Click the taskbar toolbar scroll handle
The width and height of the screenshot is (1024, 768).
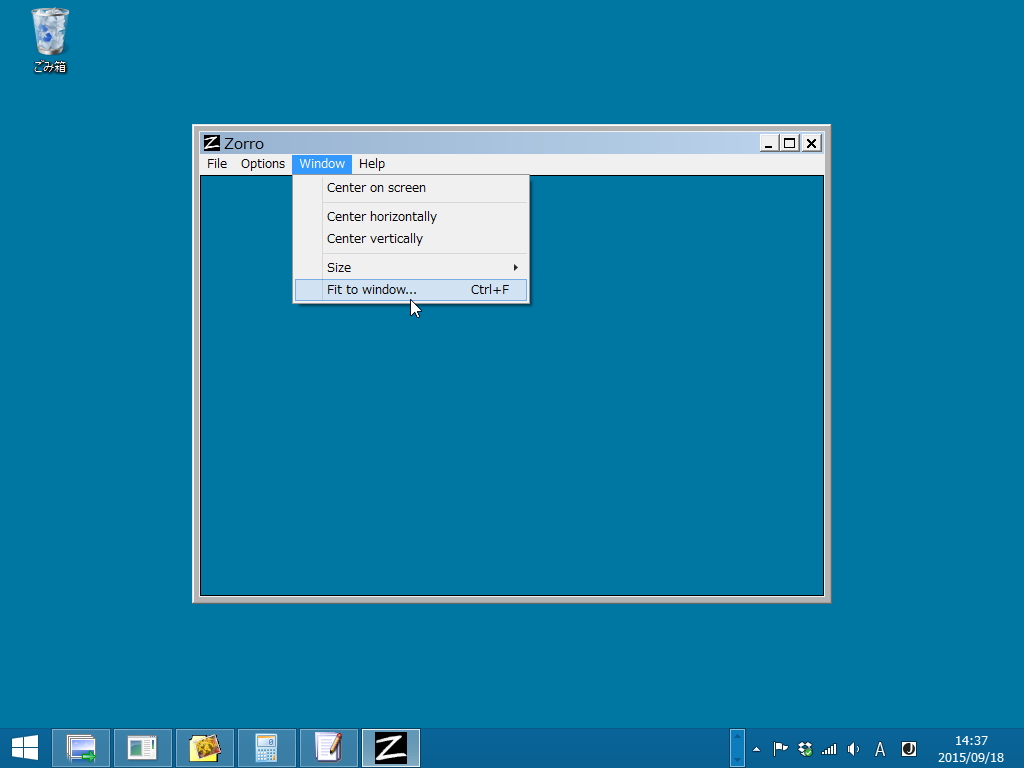[x=737, y=748]
